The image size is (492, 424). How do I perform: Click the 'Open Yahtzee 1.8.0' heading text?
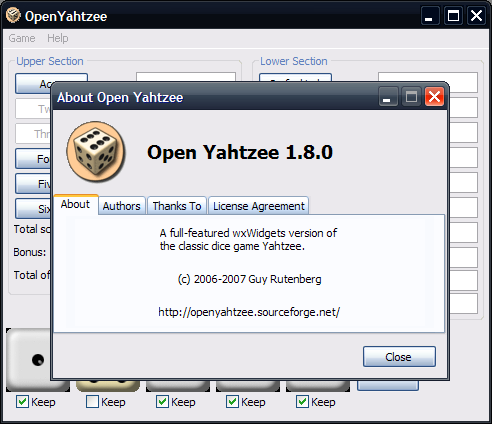click(x=240, y=152)
